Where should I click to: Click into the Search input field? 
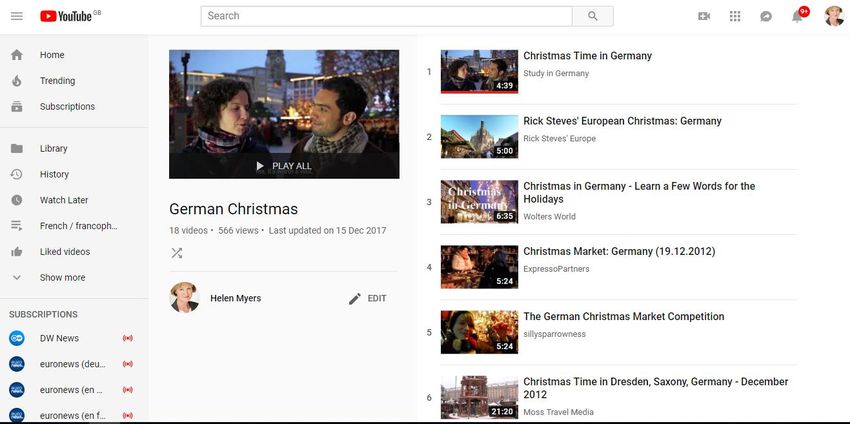pyautogui.click(x=387, y=16)
